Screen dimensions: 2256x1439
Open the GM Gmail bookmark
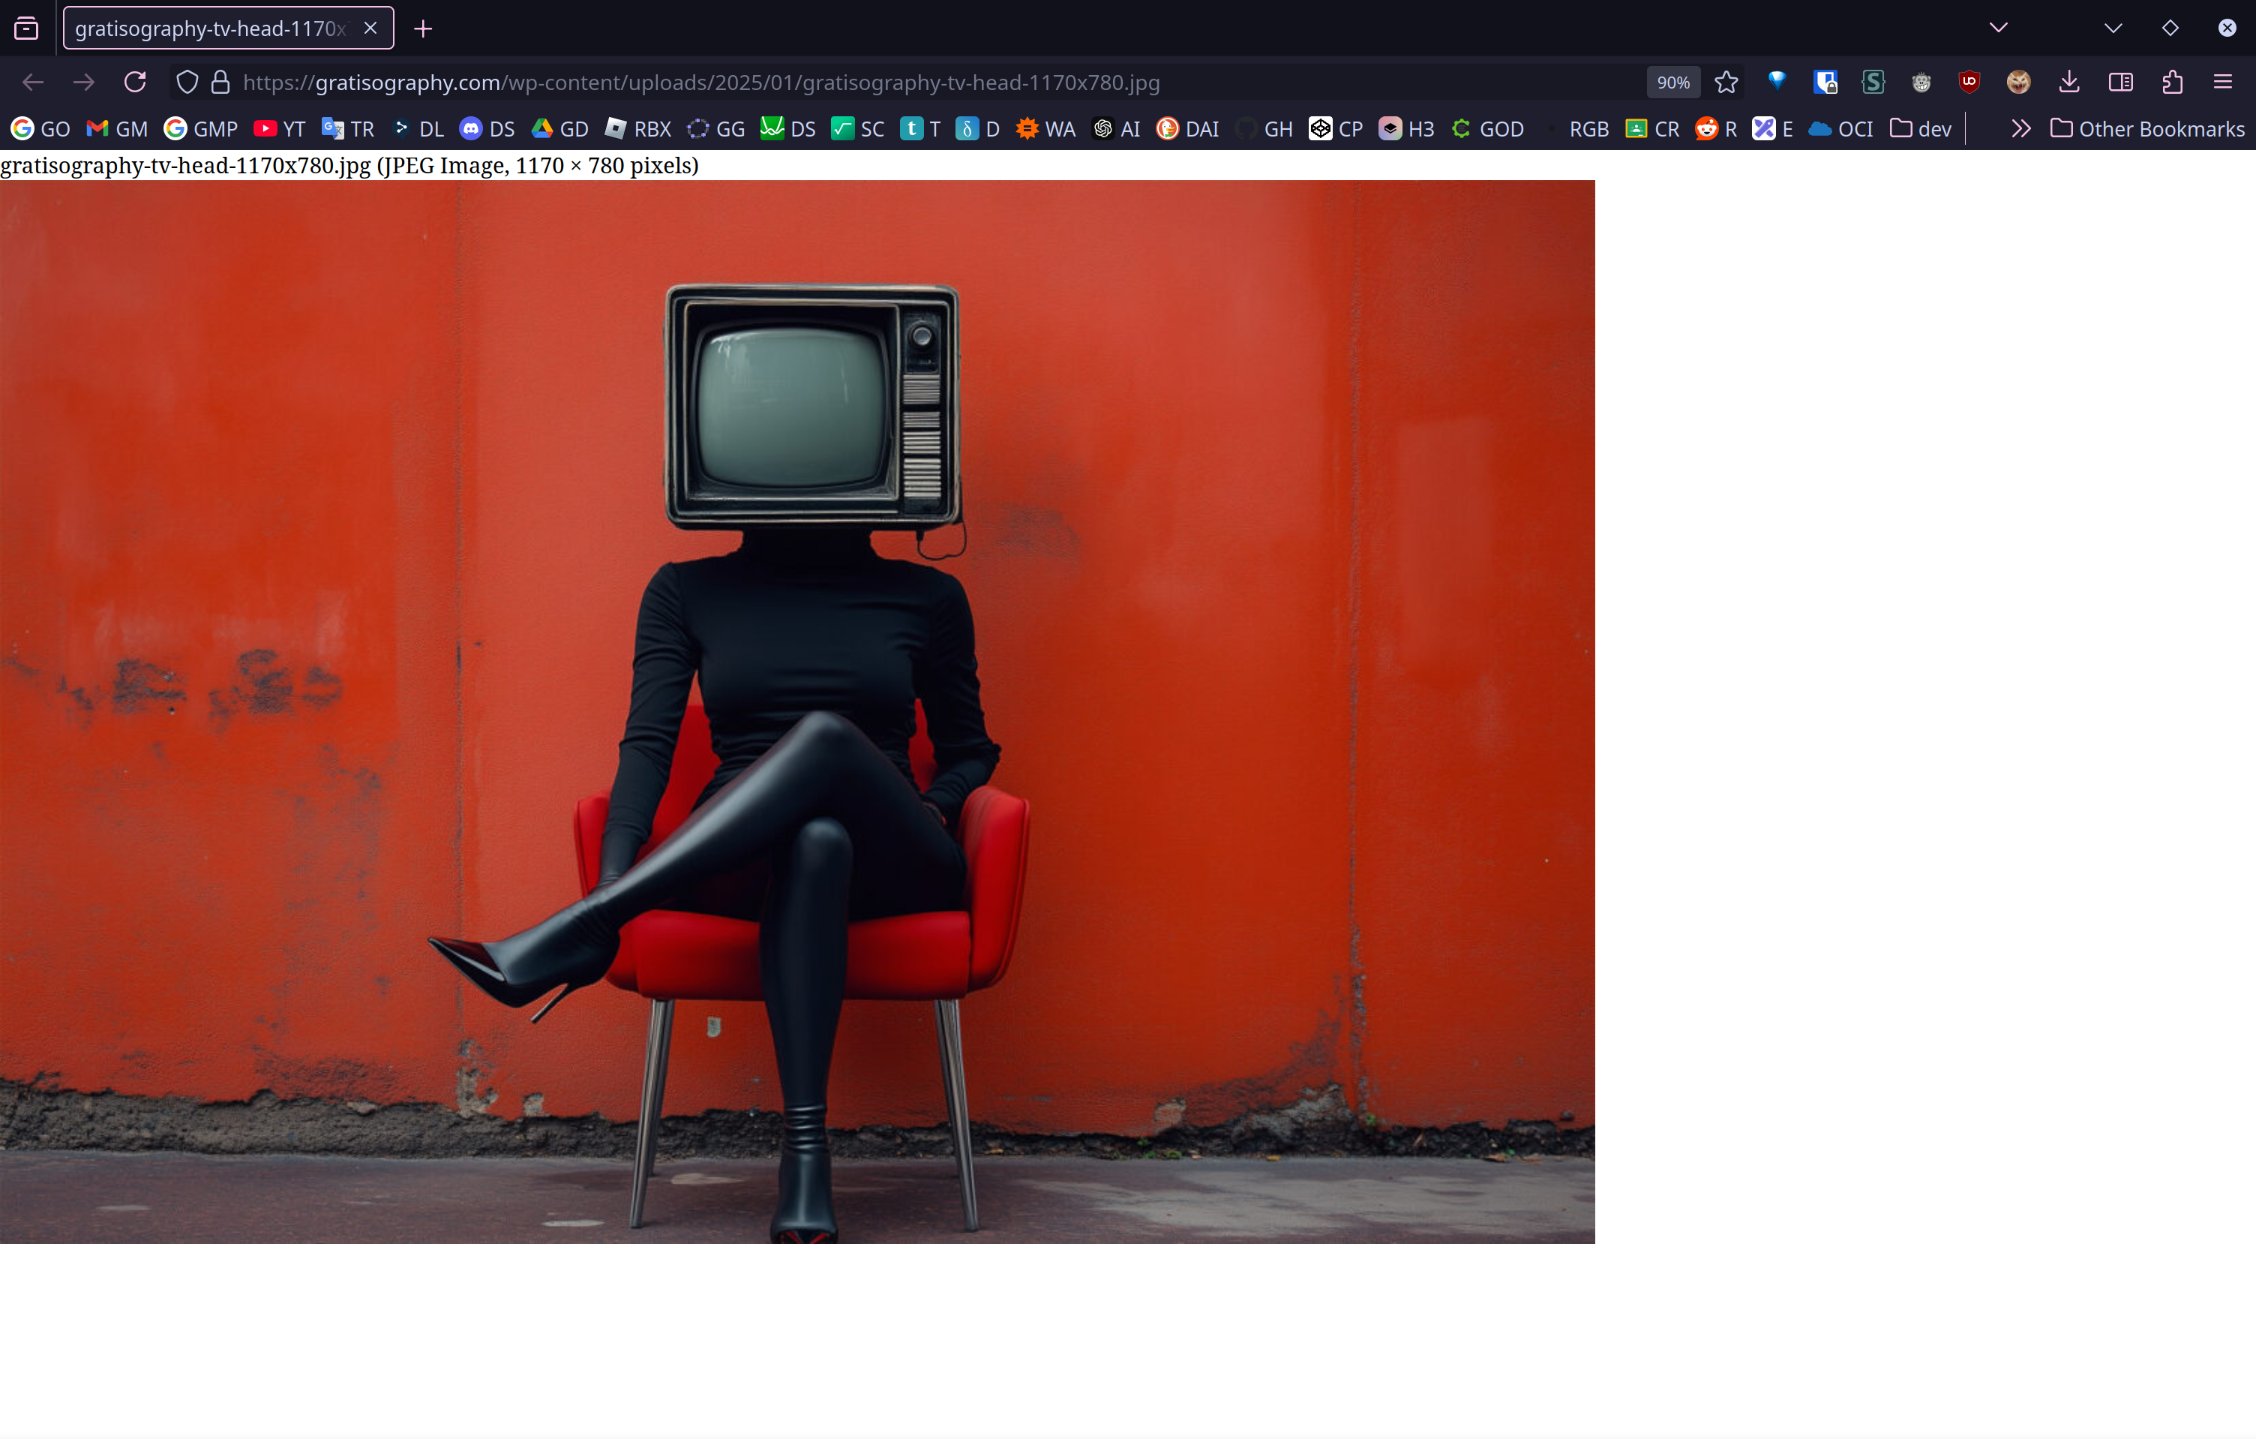point(117,129)
